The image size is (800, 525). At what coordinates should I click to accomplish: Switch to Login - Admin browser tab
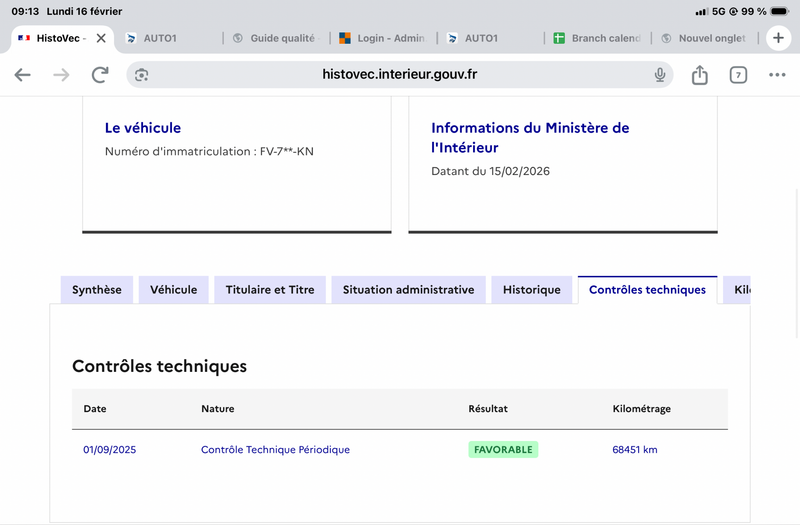382,38
